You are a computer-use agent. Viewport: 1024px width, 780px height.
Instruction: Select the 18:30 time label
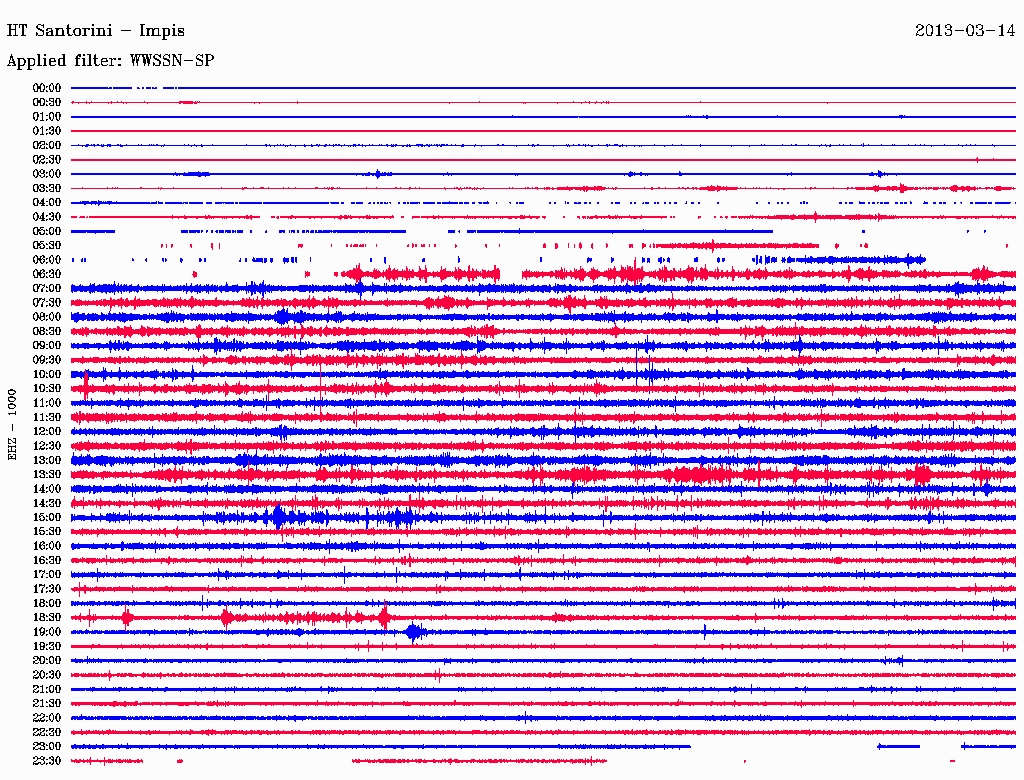pos(47,618)
